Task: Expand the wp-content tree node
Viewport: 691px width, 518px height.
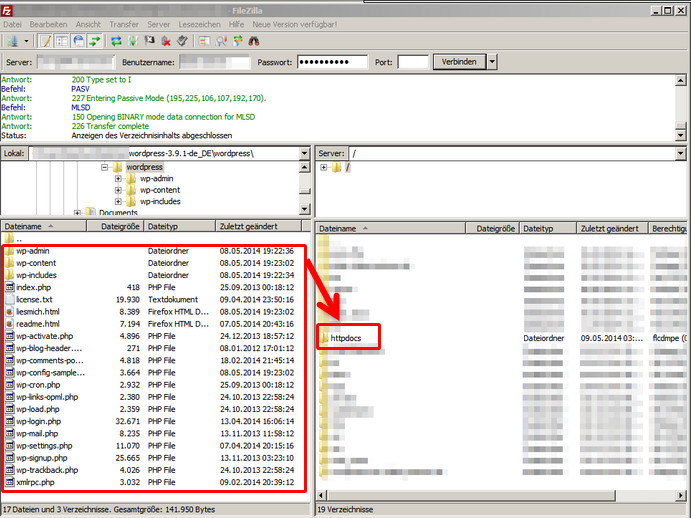Action: click(x=118, y=190)
